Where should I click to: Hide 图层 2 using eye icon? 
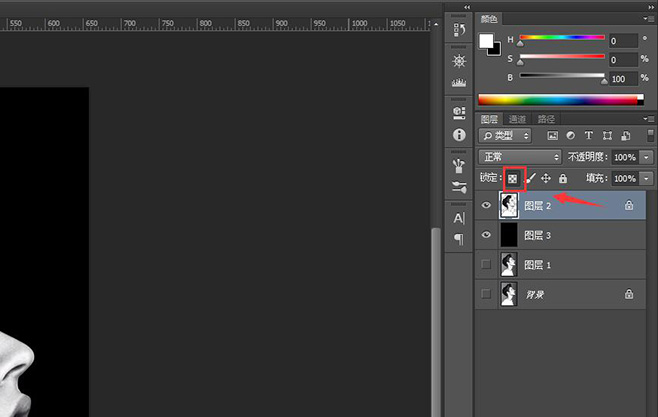(x=487, y=205)
